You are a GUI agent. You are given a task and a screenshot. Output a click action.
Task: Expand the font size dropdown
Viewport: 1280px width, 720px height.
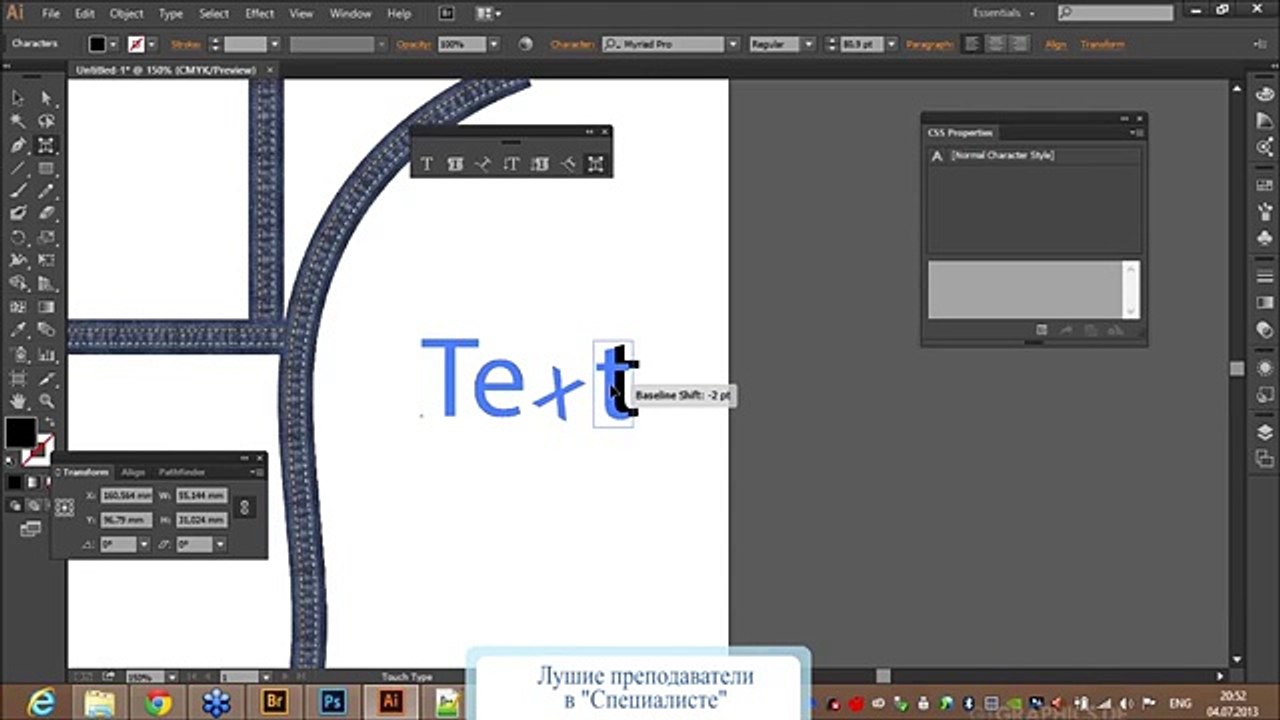pos(891,45)
